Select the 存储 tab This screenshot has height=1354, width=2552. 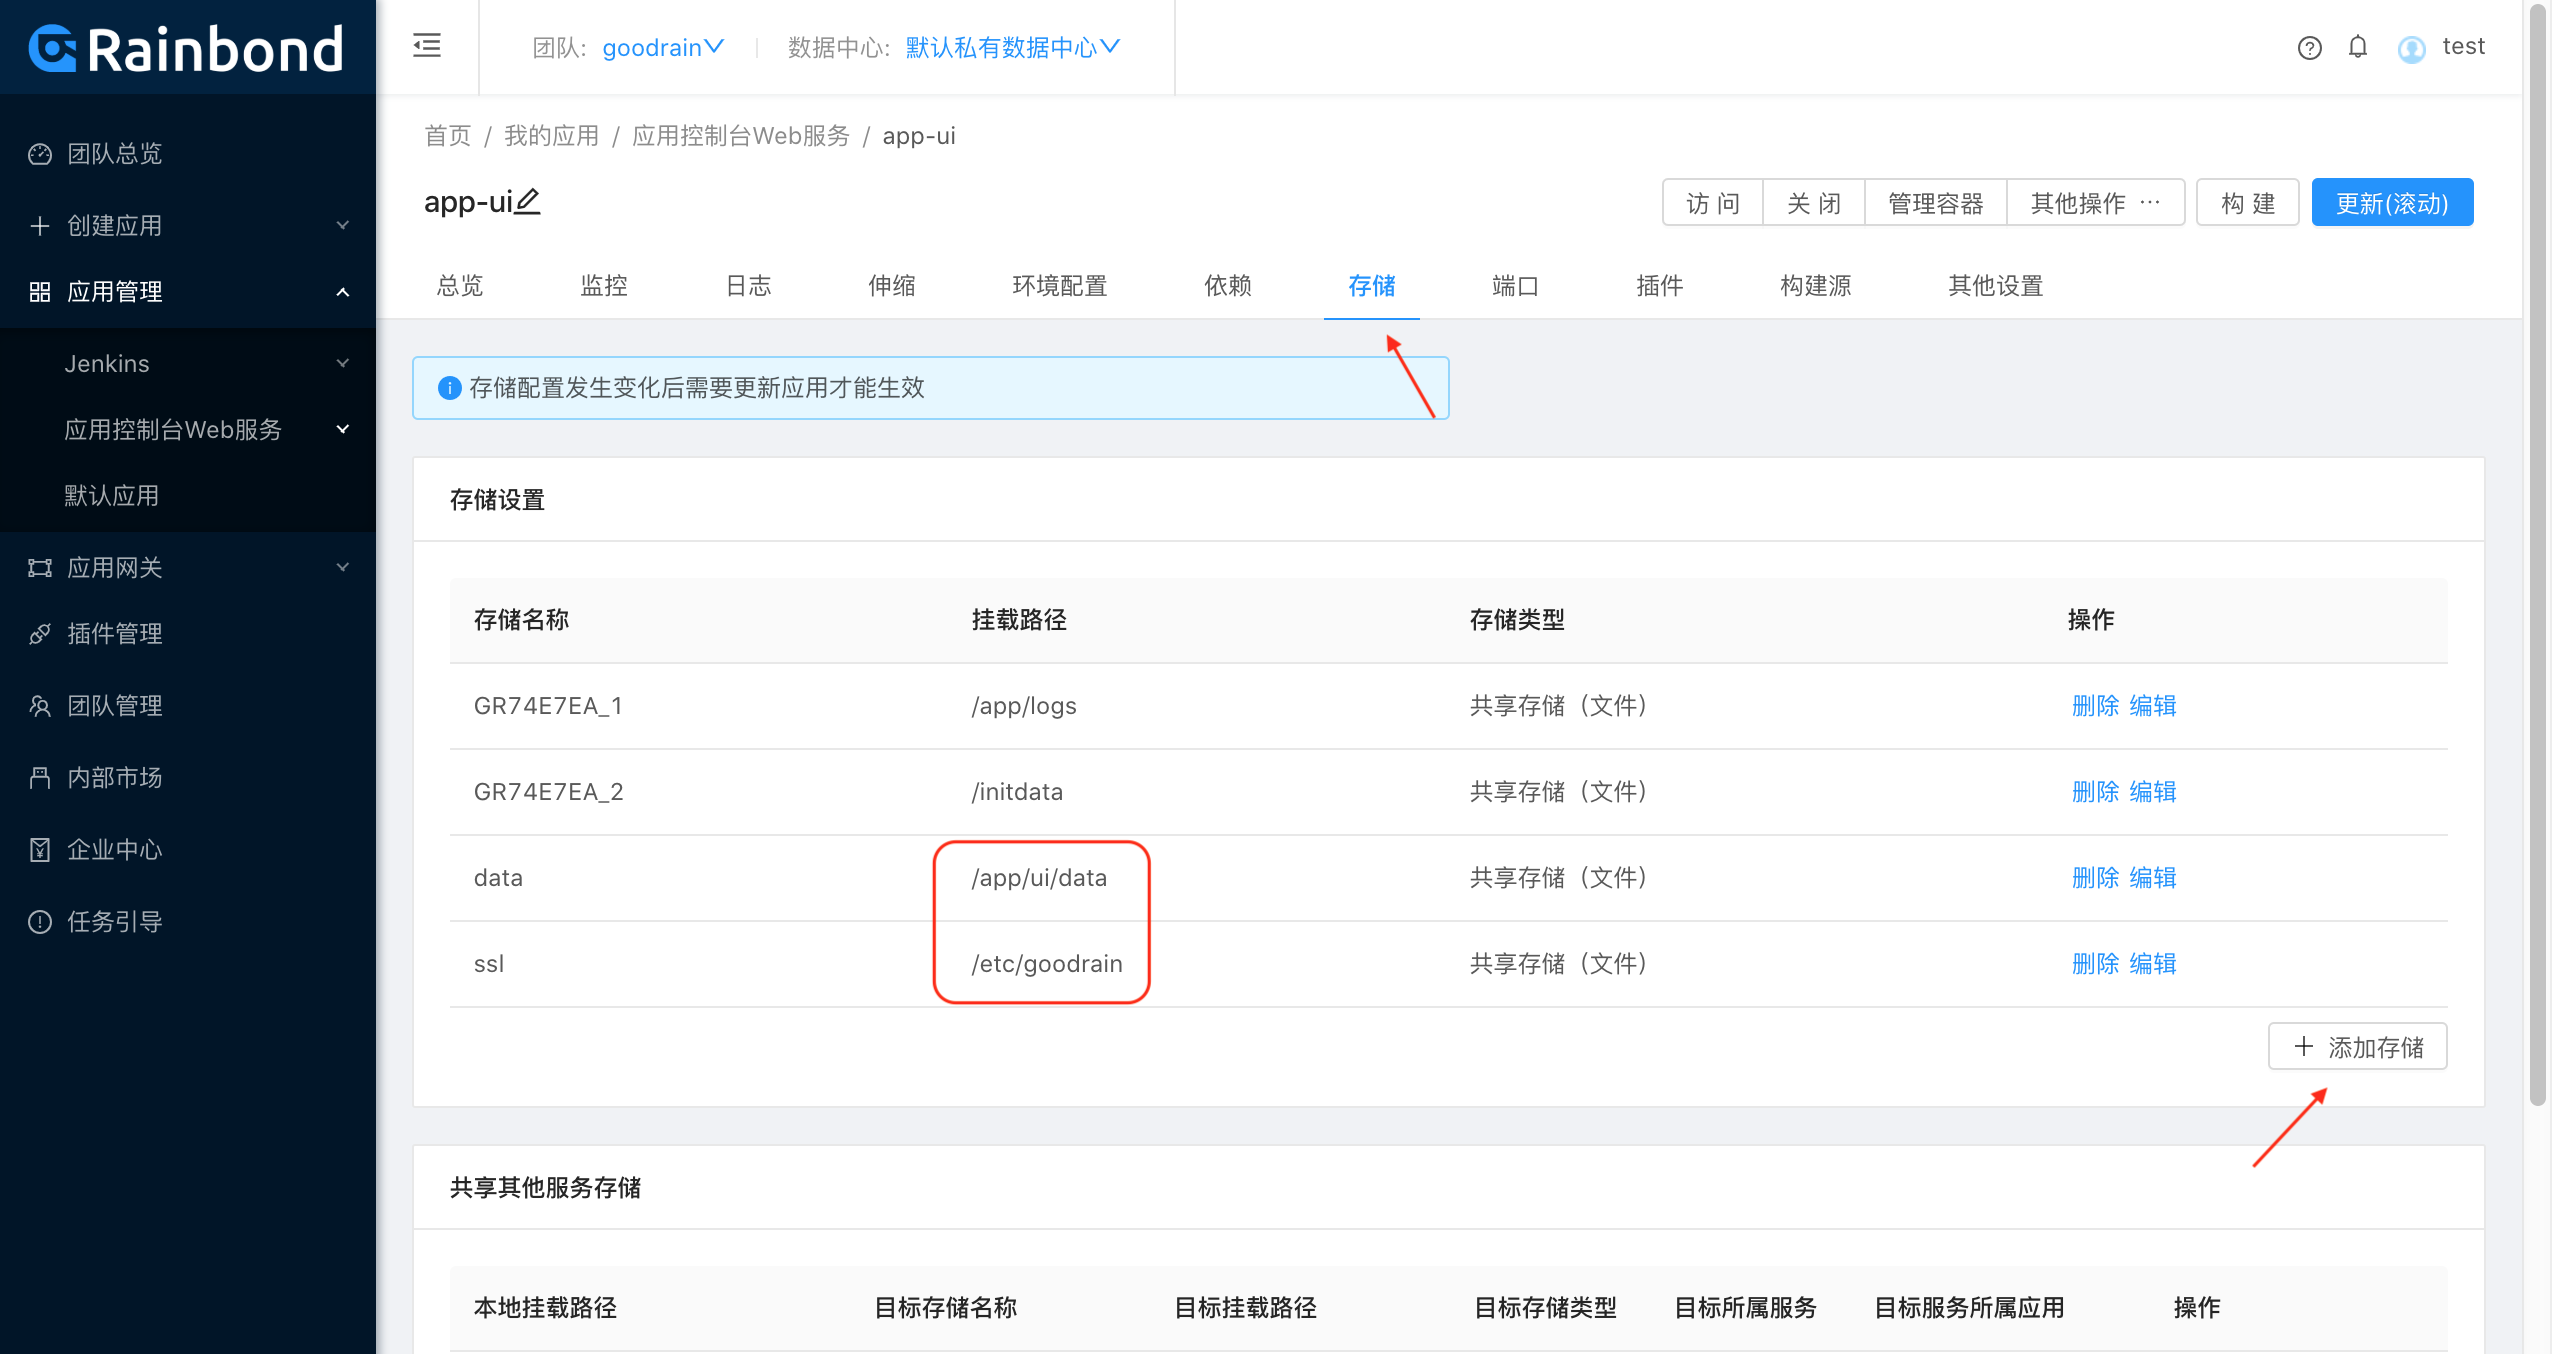(1372, 286)
